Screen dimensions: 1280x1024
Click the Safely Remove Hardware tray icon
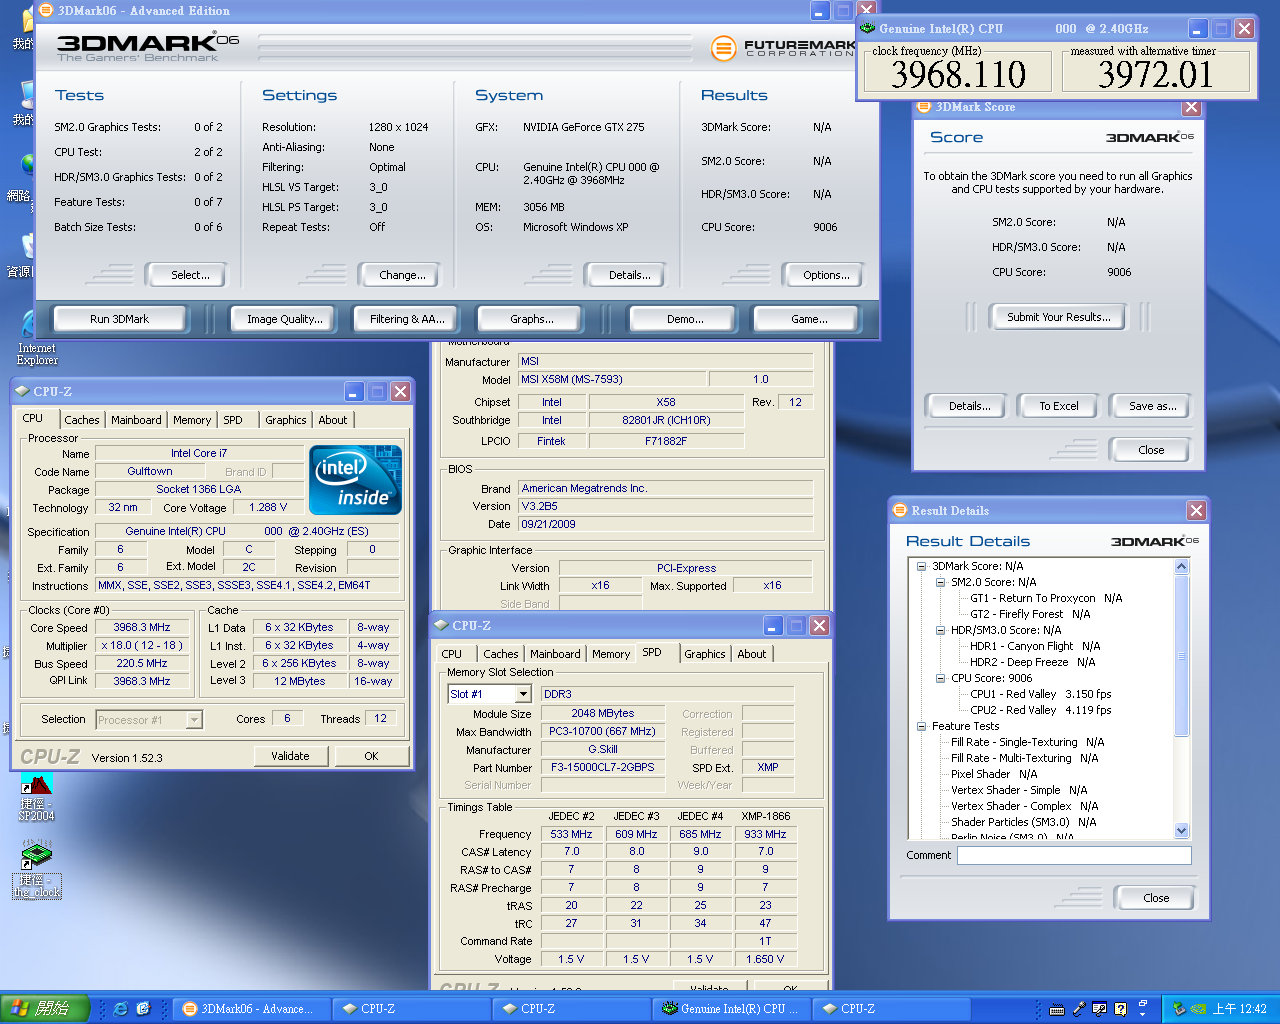1179,1009
